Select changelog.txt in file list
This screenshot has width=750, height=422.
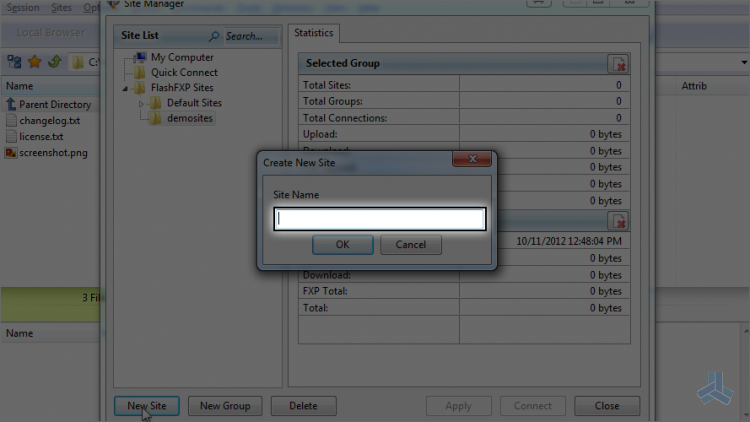(x=50, y=121)
